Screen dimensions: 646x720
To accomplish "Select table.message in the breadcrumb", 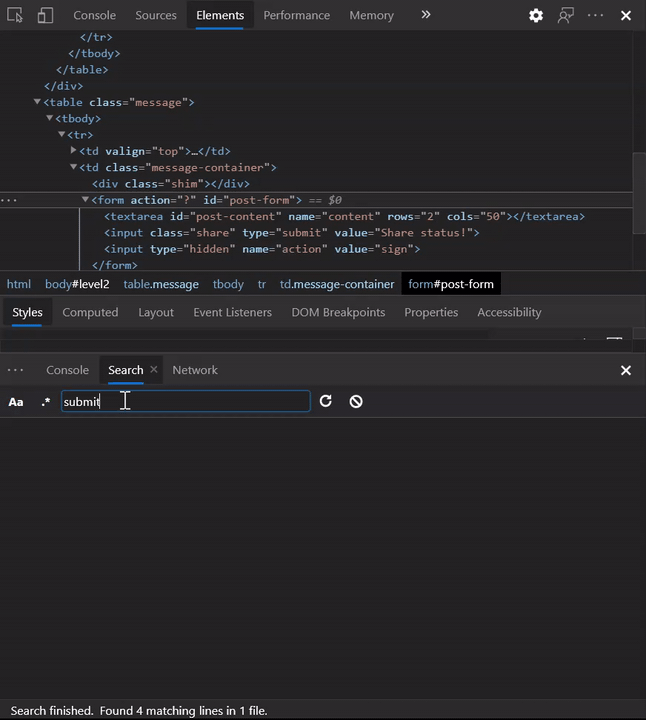I will (161, 284).
